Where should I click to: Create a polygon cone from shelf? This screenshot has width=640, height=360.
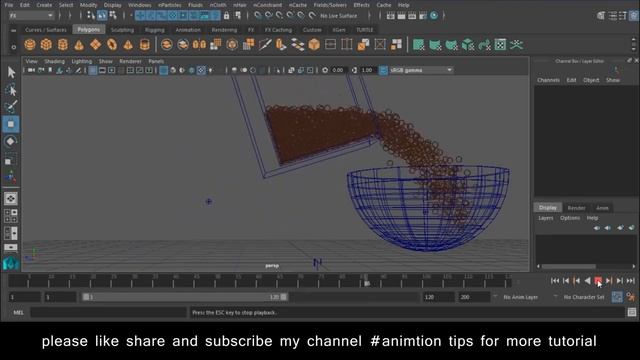click(x=79, y=44)
